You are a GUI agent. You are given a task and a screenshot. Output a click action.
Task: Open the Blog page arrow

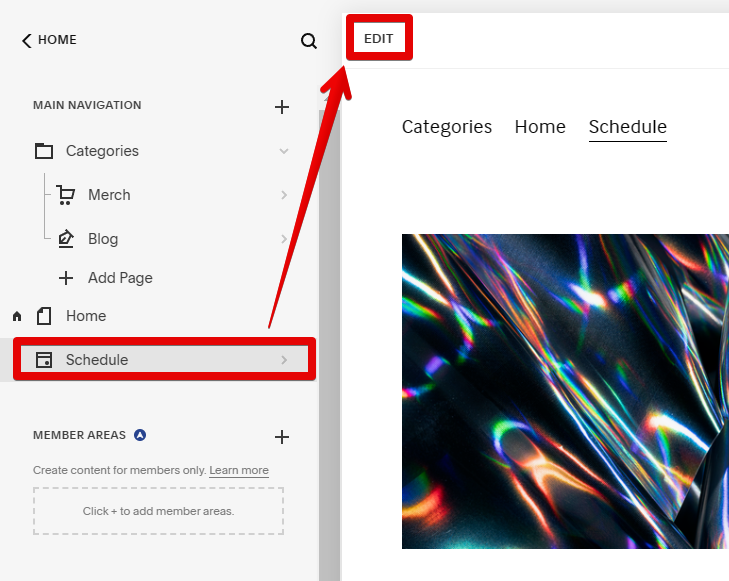click(284, 239)
